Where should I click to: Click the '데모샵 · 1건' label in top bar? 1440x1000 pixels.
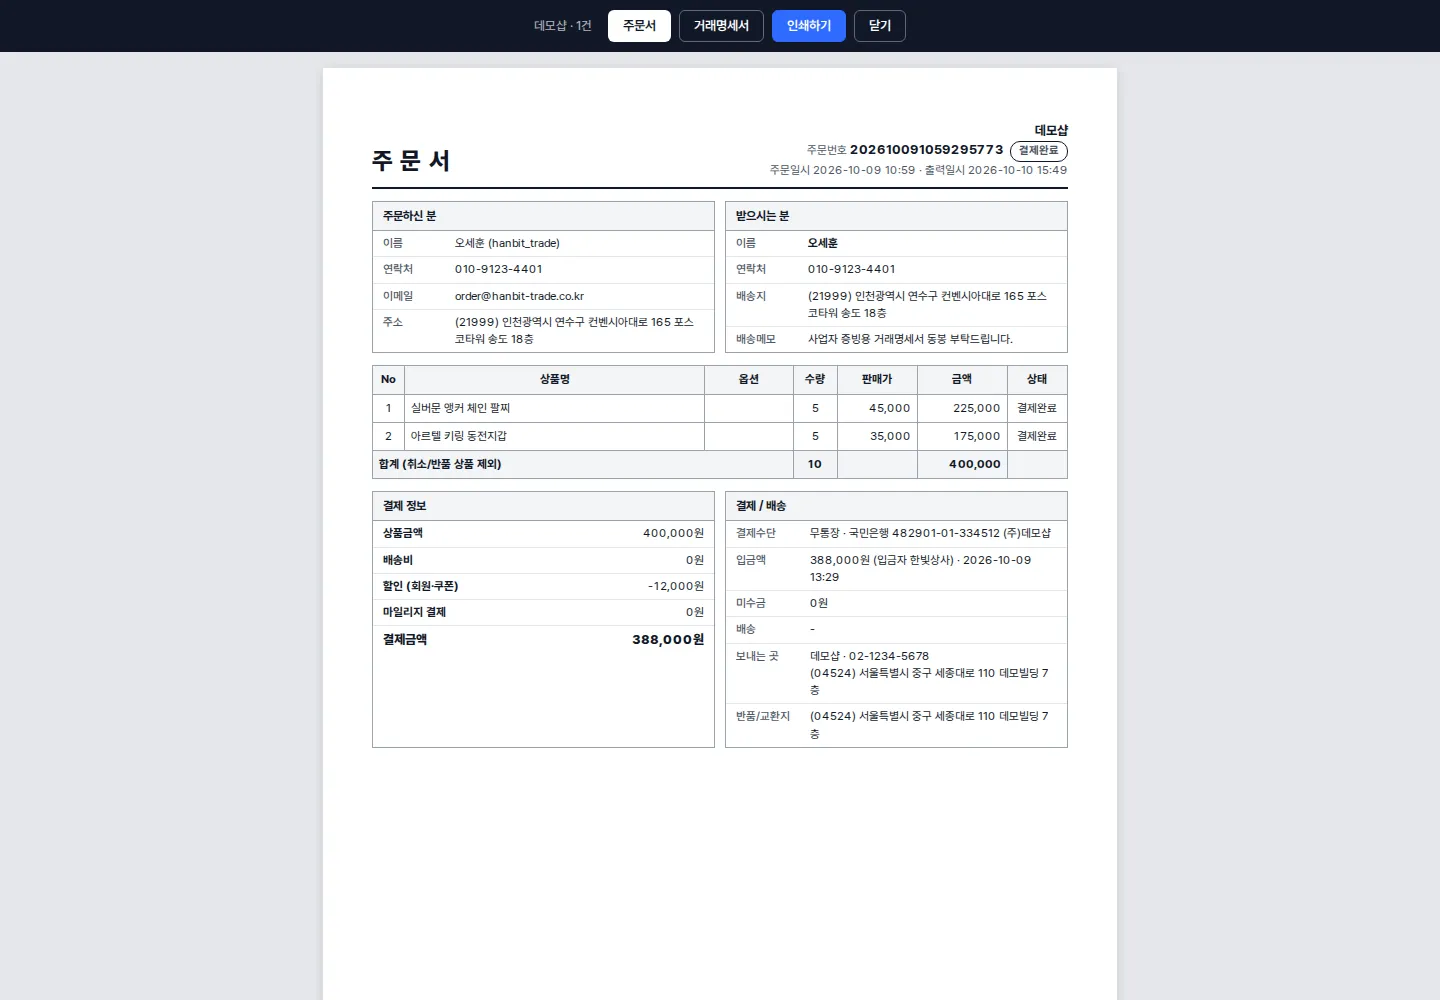[x=563, y=26]
